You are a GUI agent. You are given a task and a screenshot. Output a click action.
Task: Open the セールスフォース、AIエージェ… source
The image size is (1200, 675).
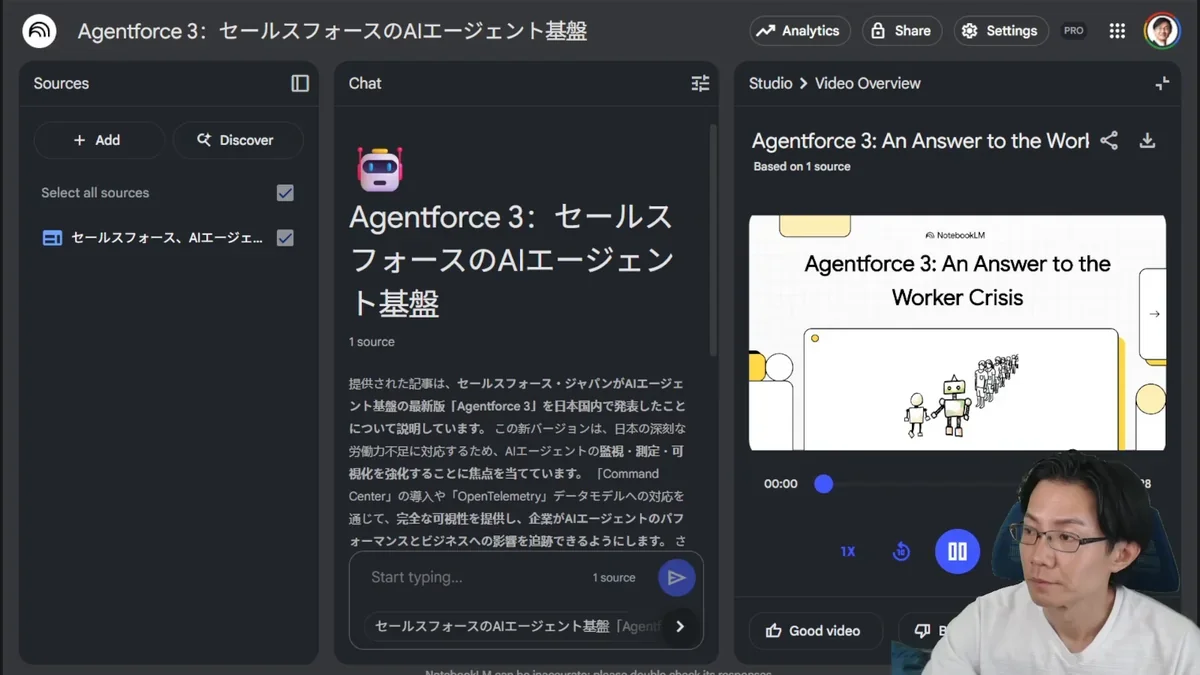167,238
